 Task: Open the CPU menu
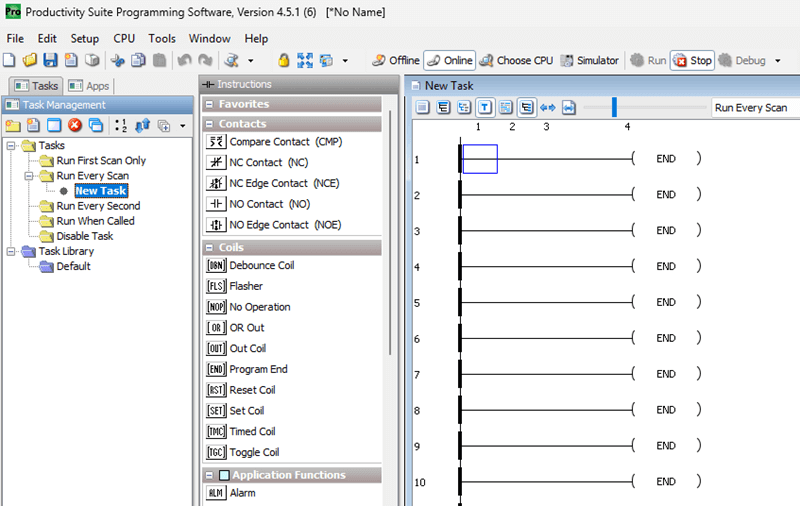click(x=124, y=38)
